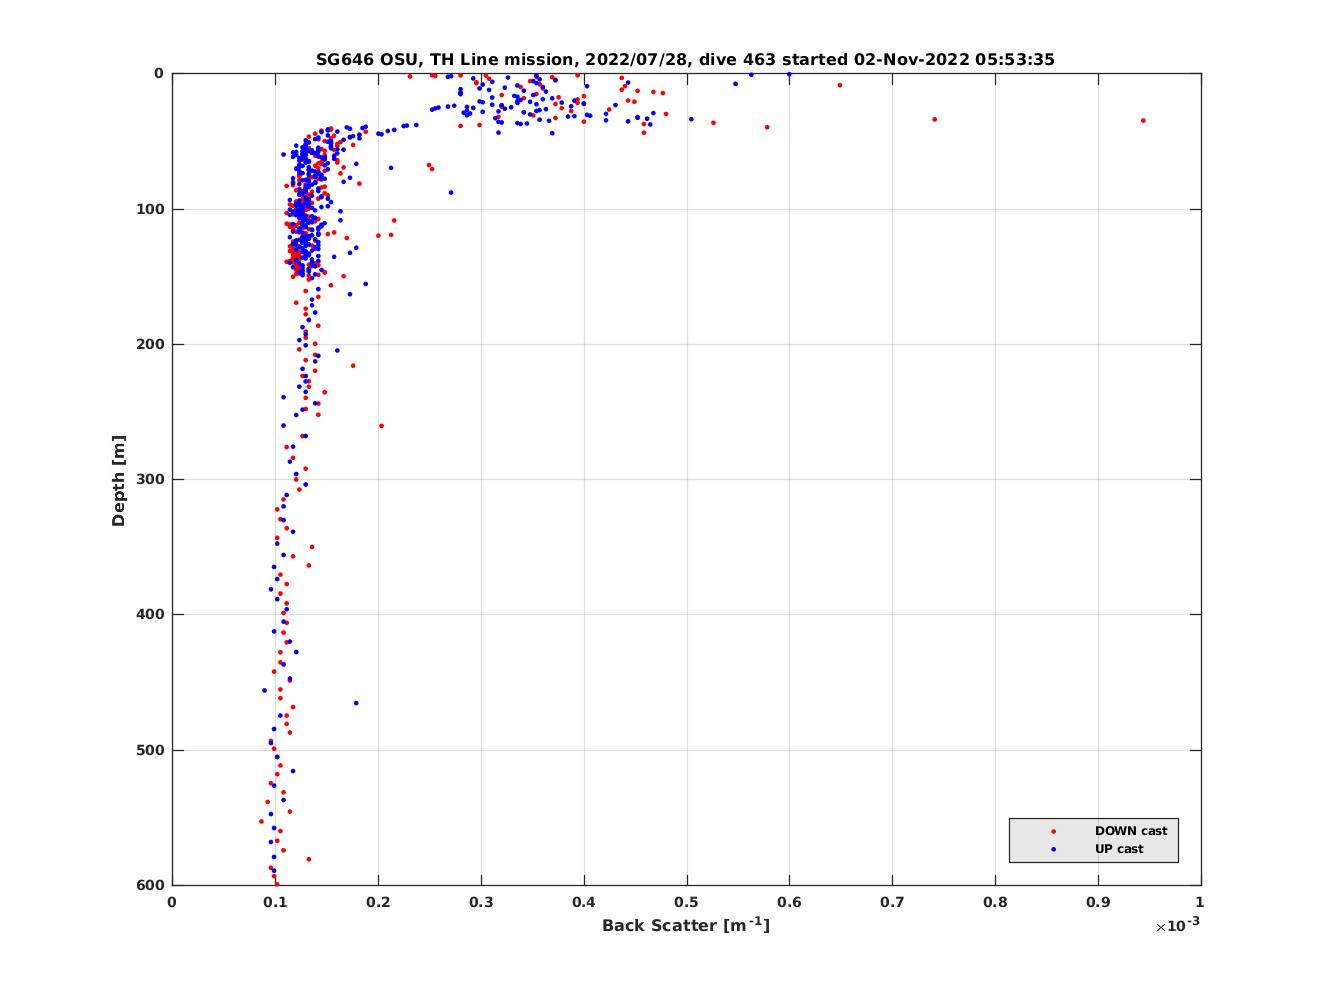Click the x-axis tick label 0.5
The image size is (1328, 996).
pyautogui.click(x=686, y=902)
